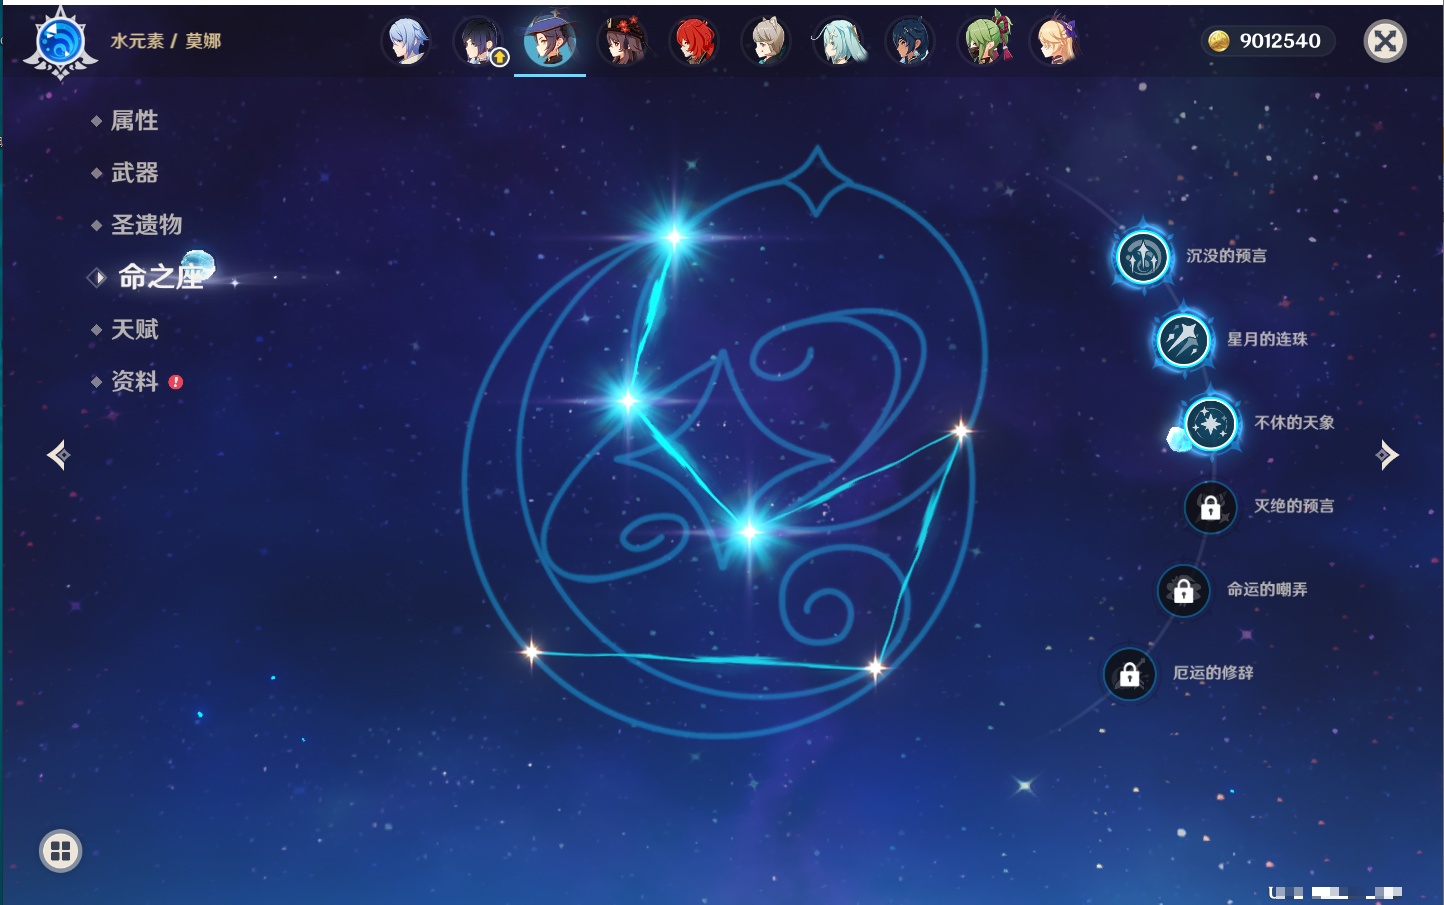View the 不休的天象 constellation node
This screenshot has width=1444, height=905.
[1210, 424]
